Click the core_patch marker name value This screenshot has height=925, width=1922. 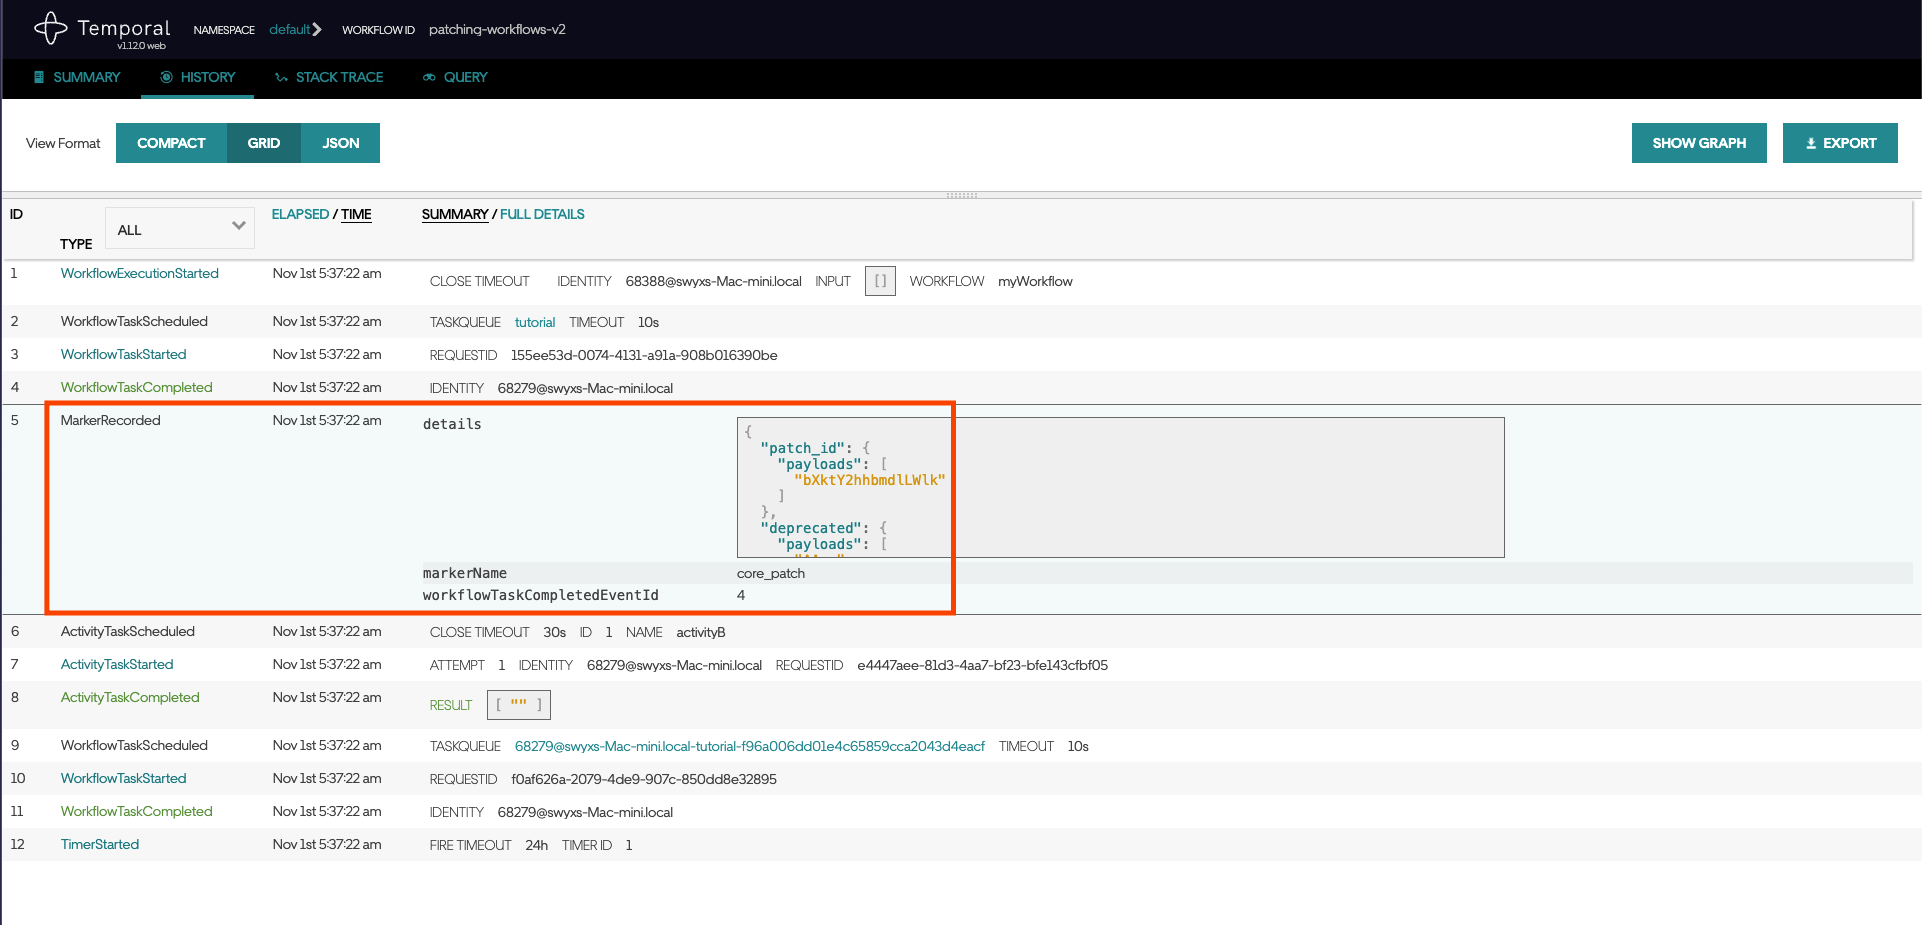point(771,573)
